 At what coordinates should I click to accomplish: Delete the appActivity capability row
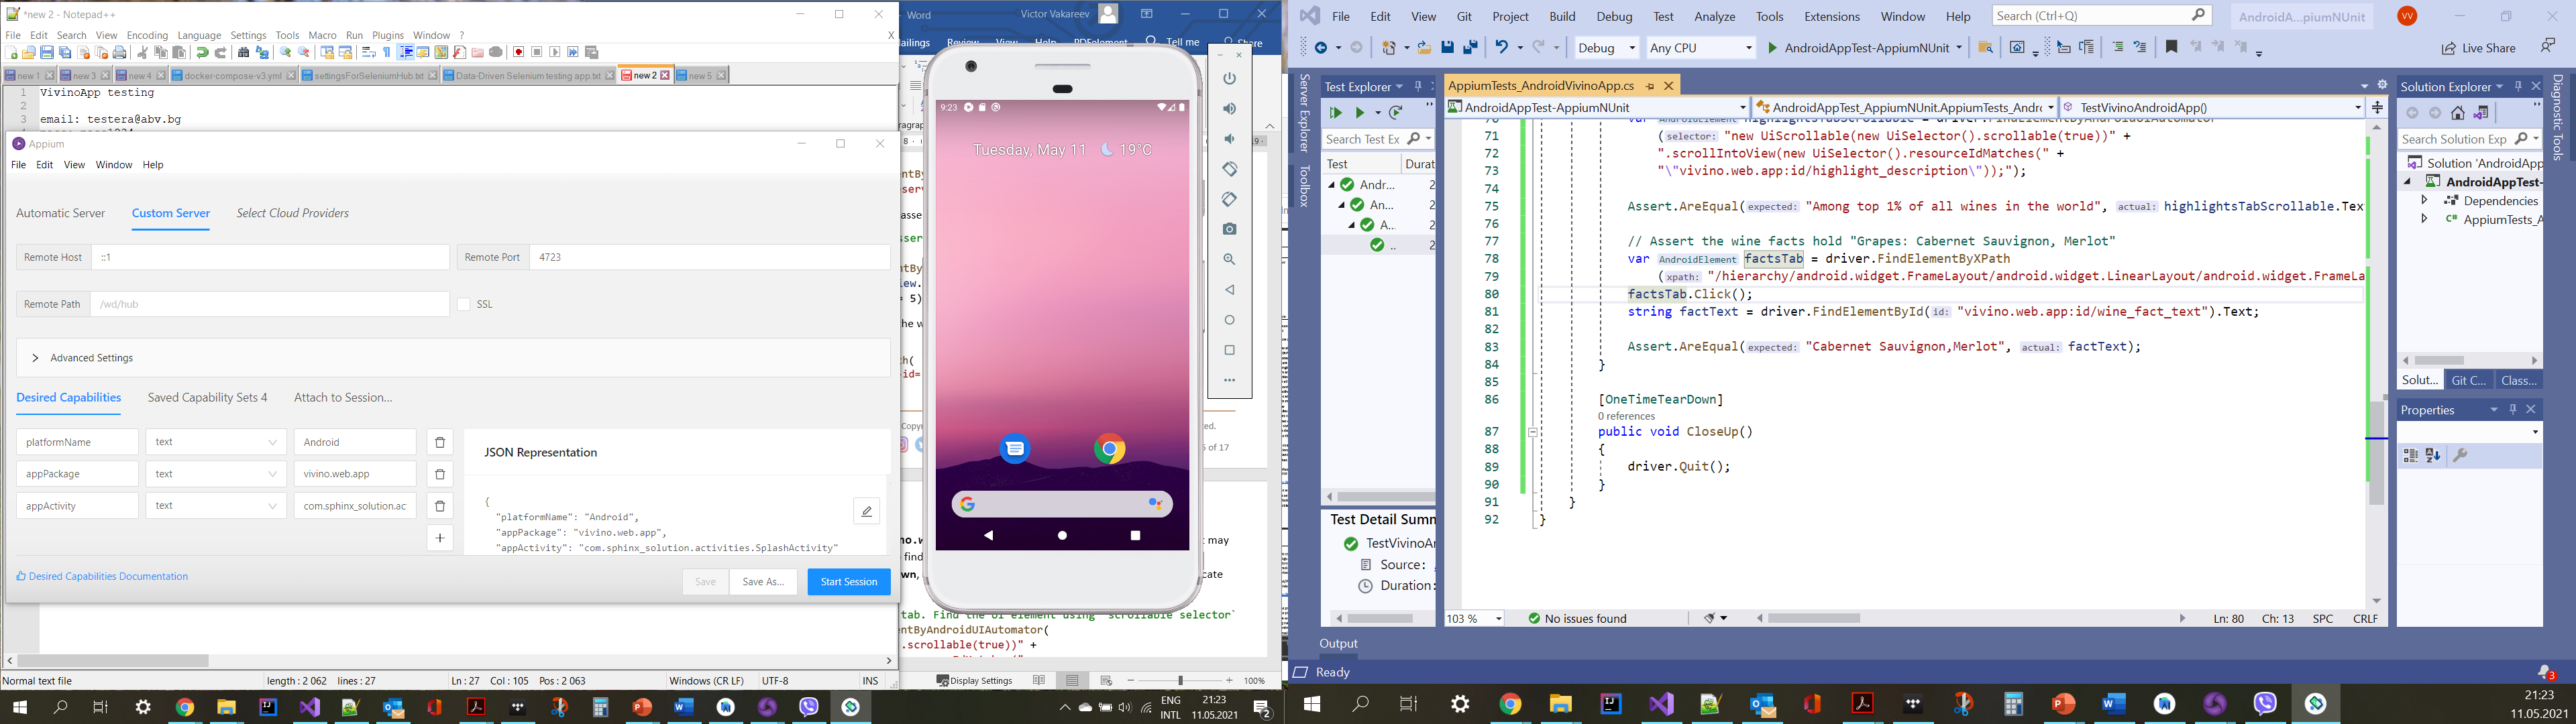440,506
